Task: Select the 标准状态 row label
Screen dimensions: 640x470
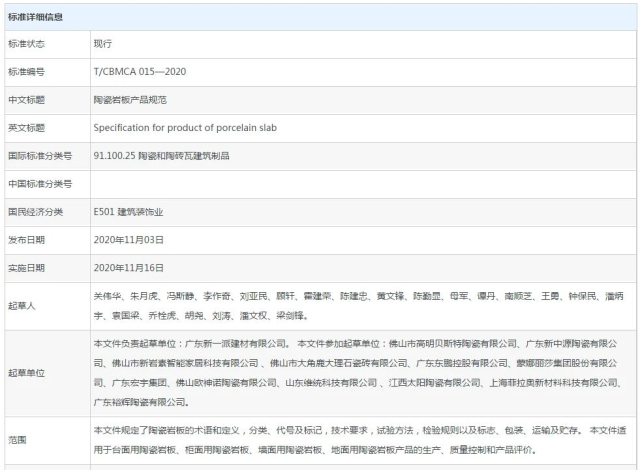Action: (27, 44)
